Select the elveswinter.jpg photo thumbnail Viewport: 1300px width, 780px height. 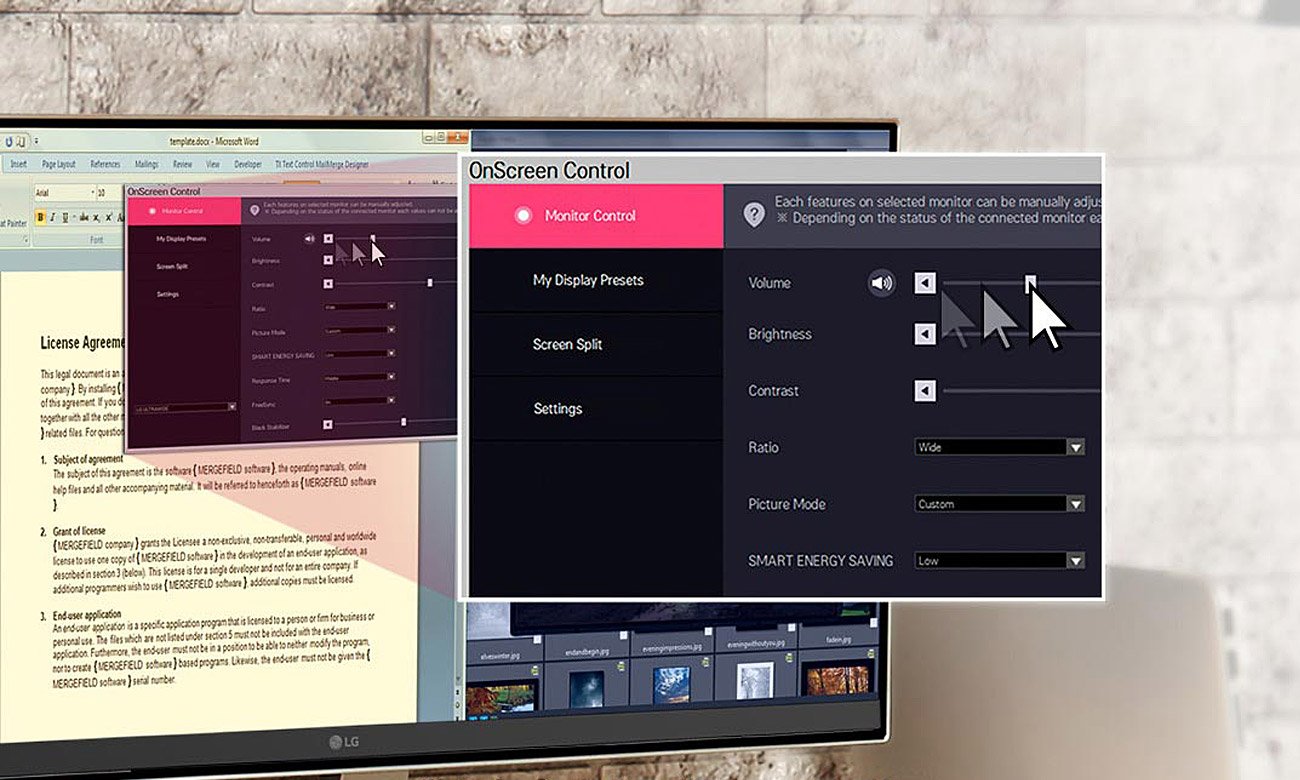502,697
